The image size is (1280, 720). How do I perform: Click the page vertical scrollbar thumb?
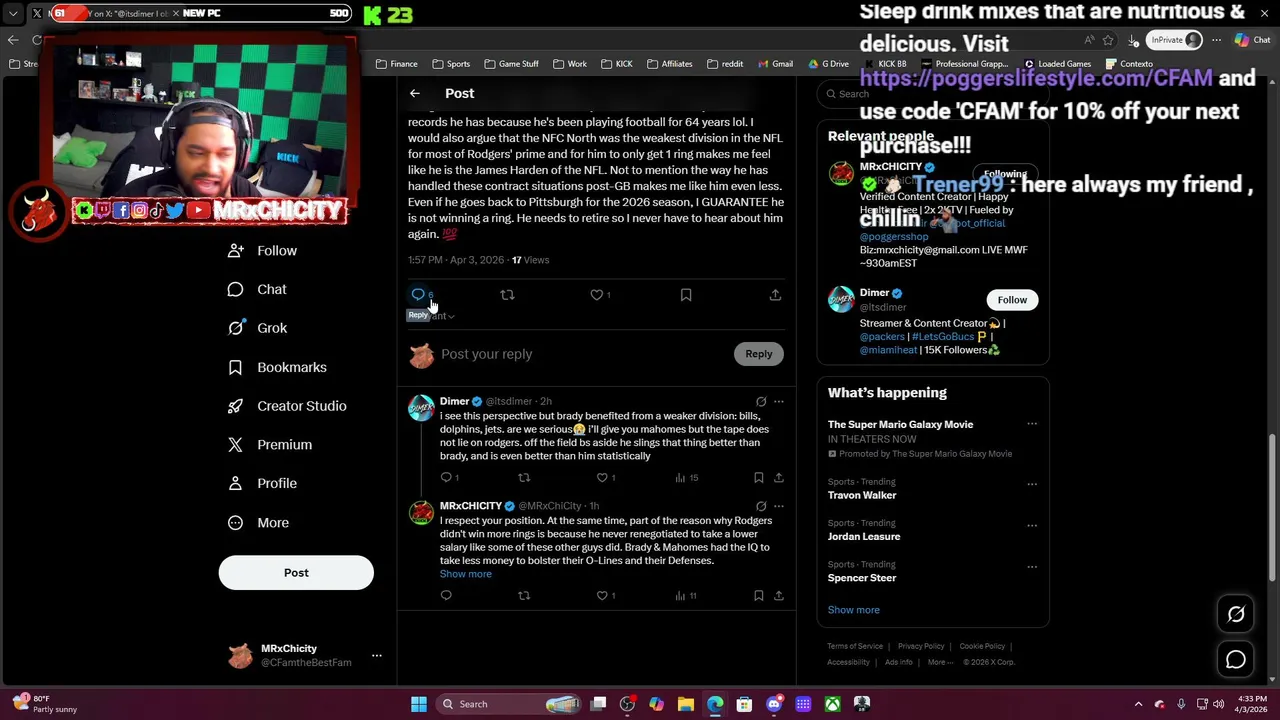(1272, 508)
